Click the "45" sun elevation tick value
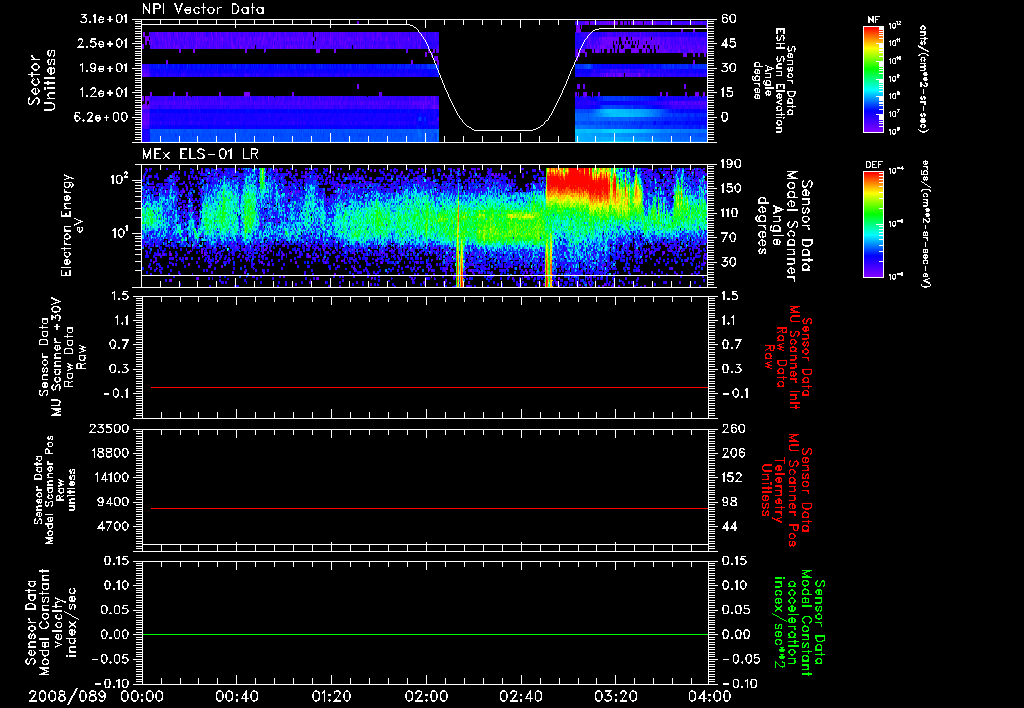The image size is (1024, 708). (x=729, y=43)
